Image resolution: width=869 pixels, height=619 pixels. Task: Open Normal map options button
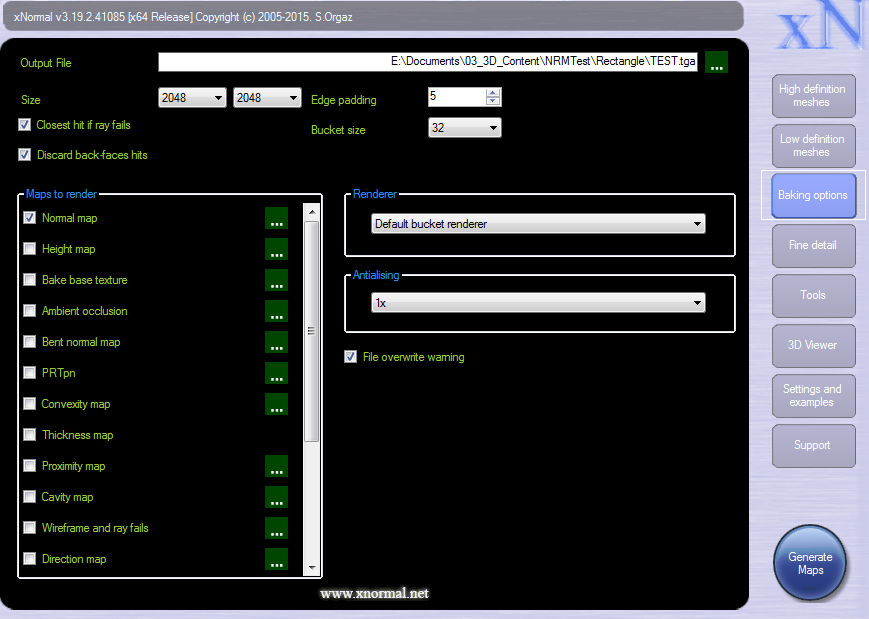(x=276, y=218)
